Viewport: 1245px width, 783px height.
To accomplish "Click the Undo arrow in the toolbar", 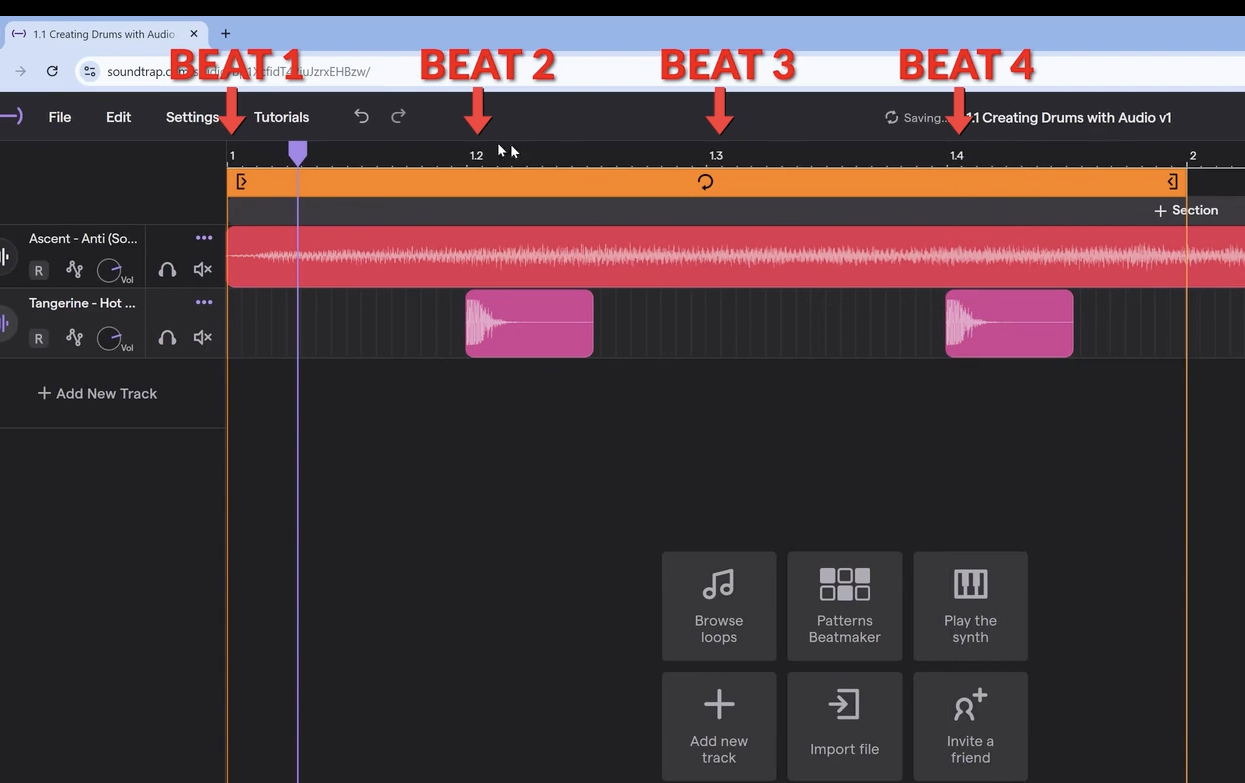I will coord(361,117).
